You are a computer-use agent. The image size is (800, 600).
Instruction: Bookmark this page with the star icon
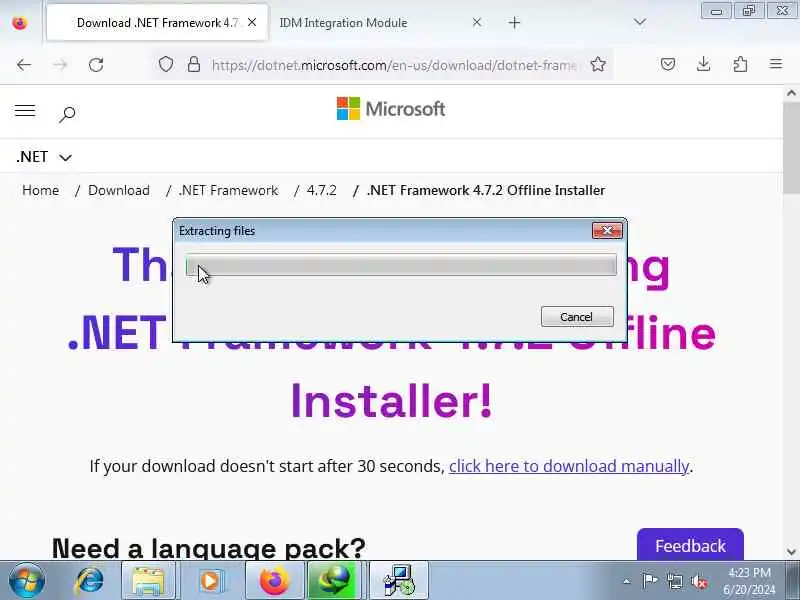598,65
